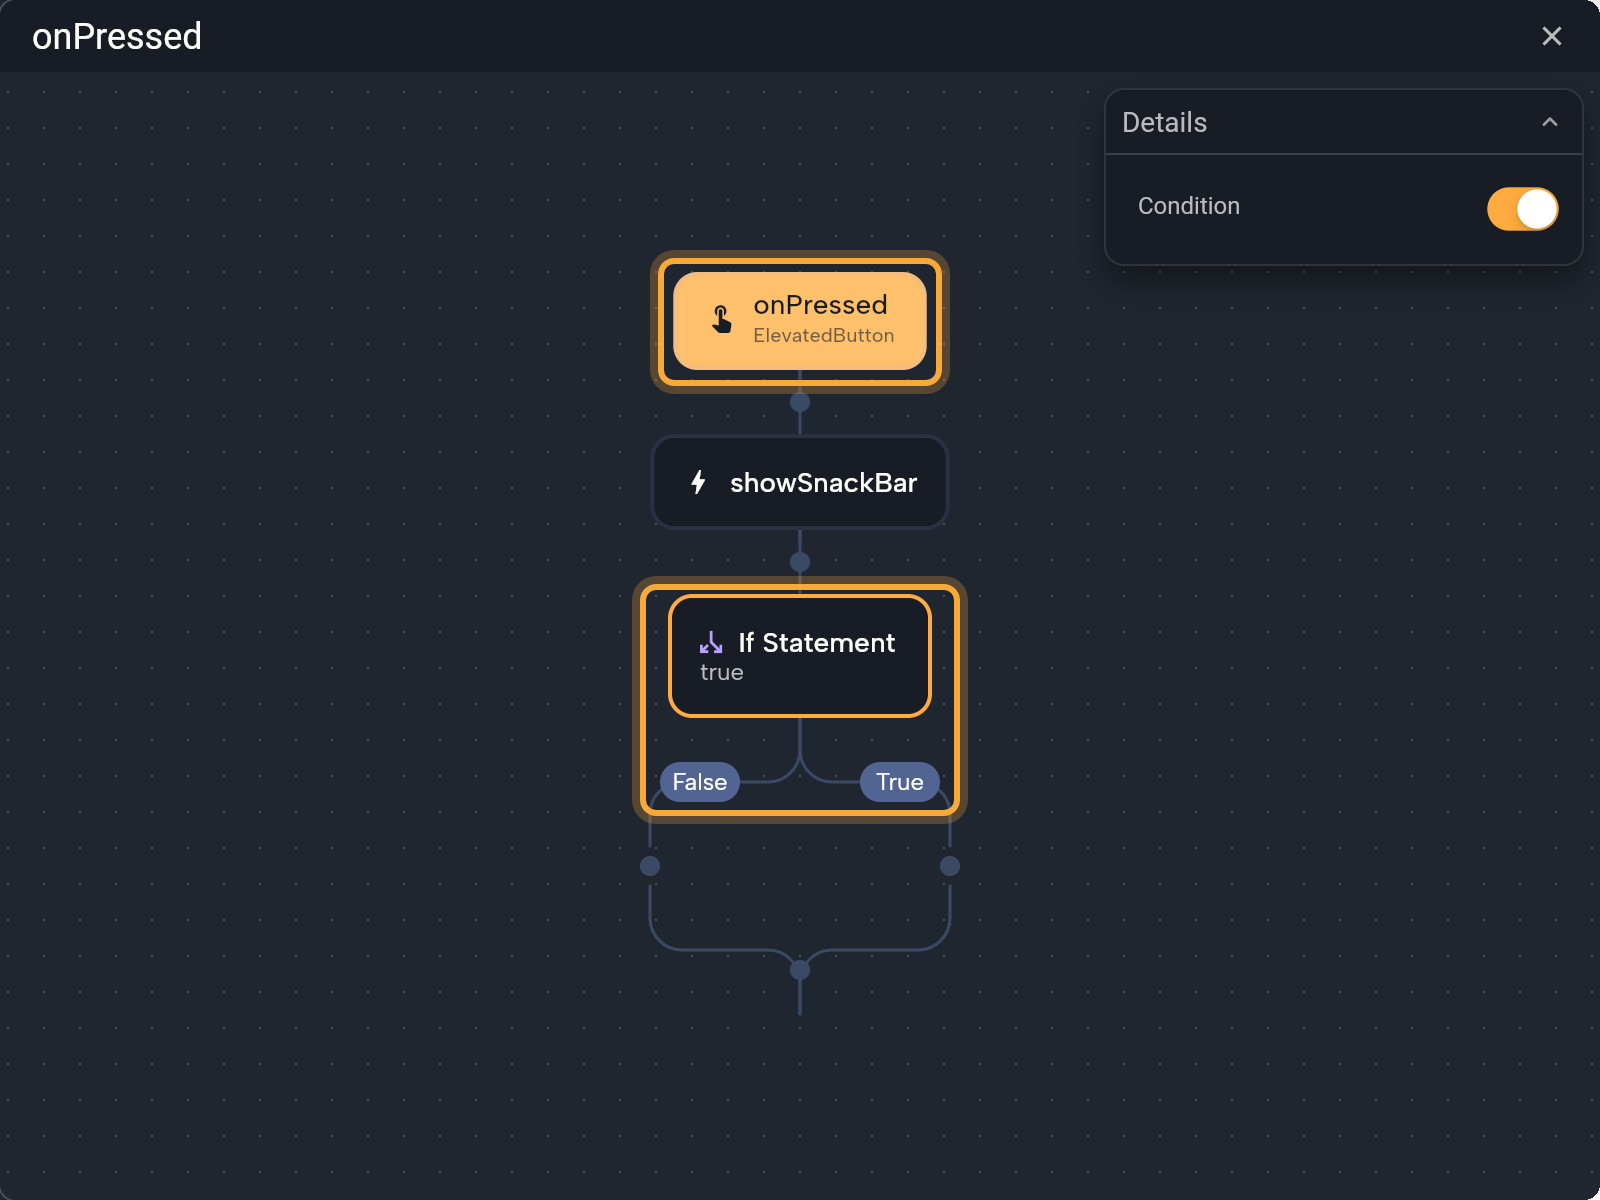Select the onPressed ElevatedButton trigger node
This screenshot has width=1600, height=1200.
click(800, 321)
